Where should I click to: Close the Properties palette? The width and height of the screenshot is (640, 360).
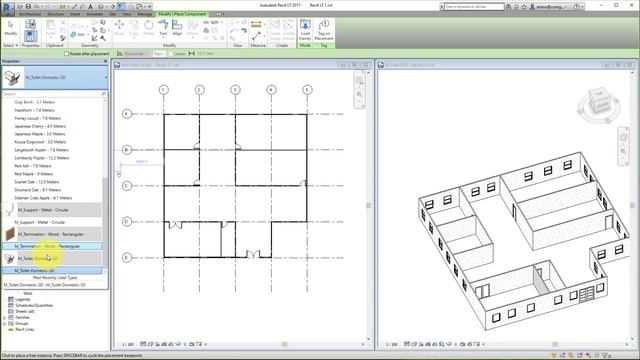[105, 61]
